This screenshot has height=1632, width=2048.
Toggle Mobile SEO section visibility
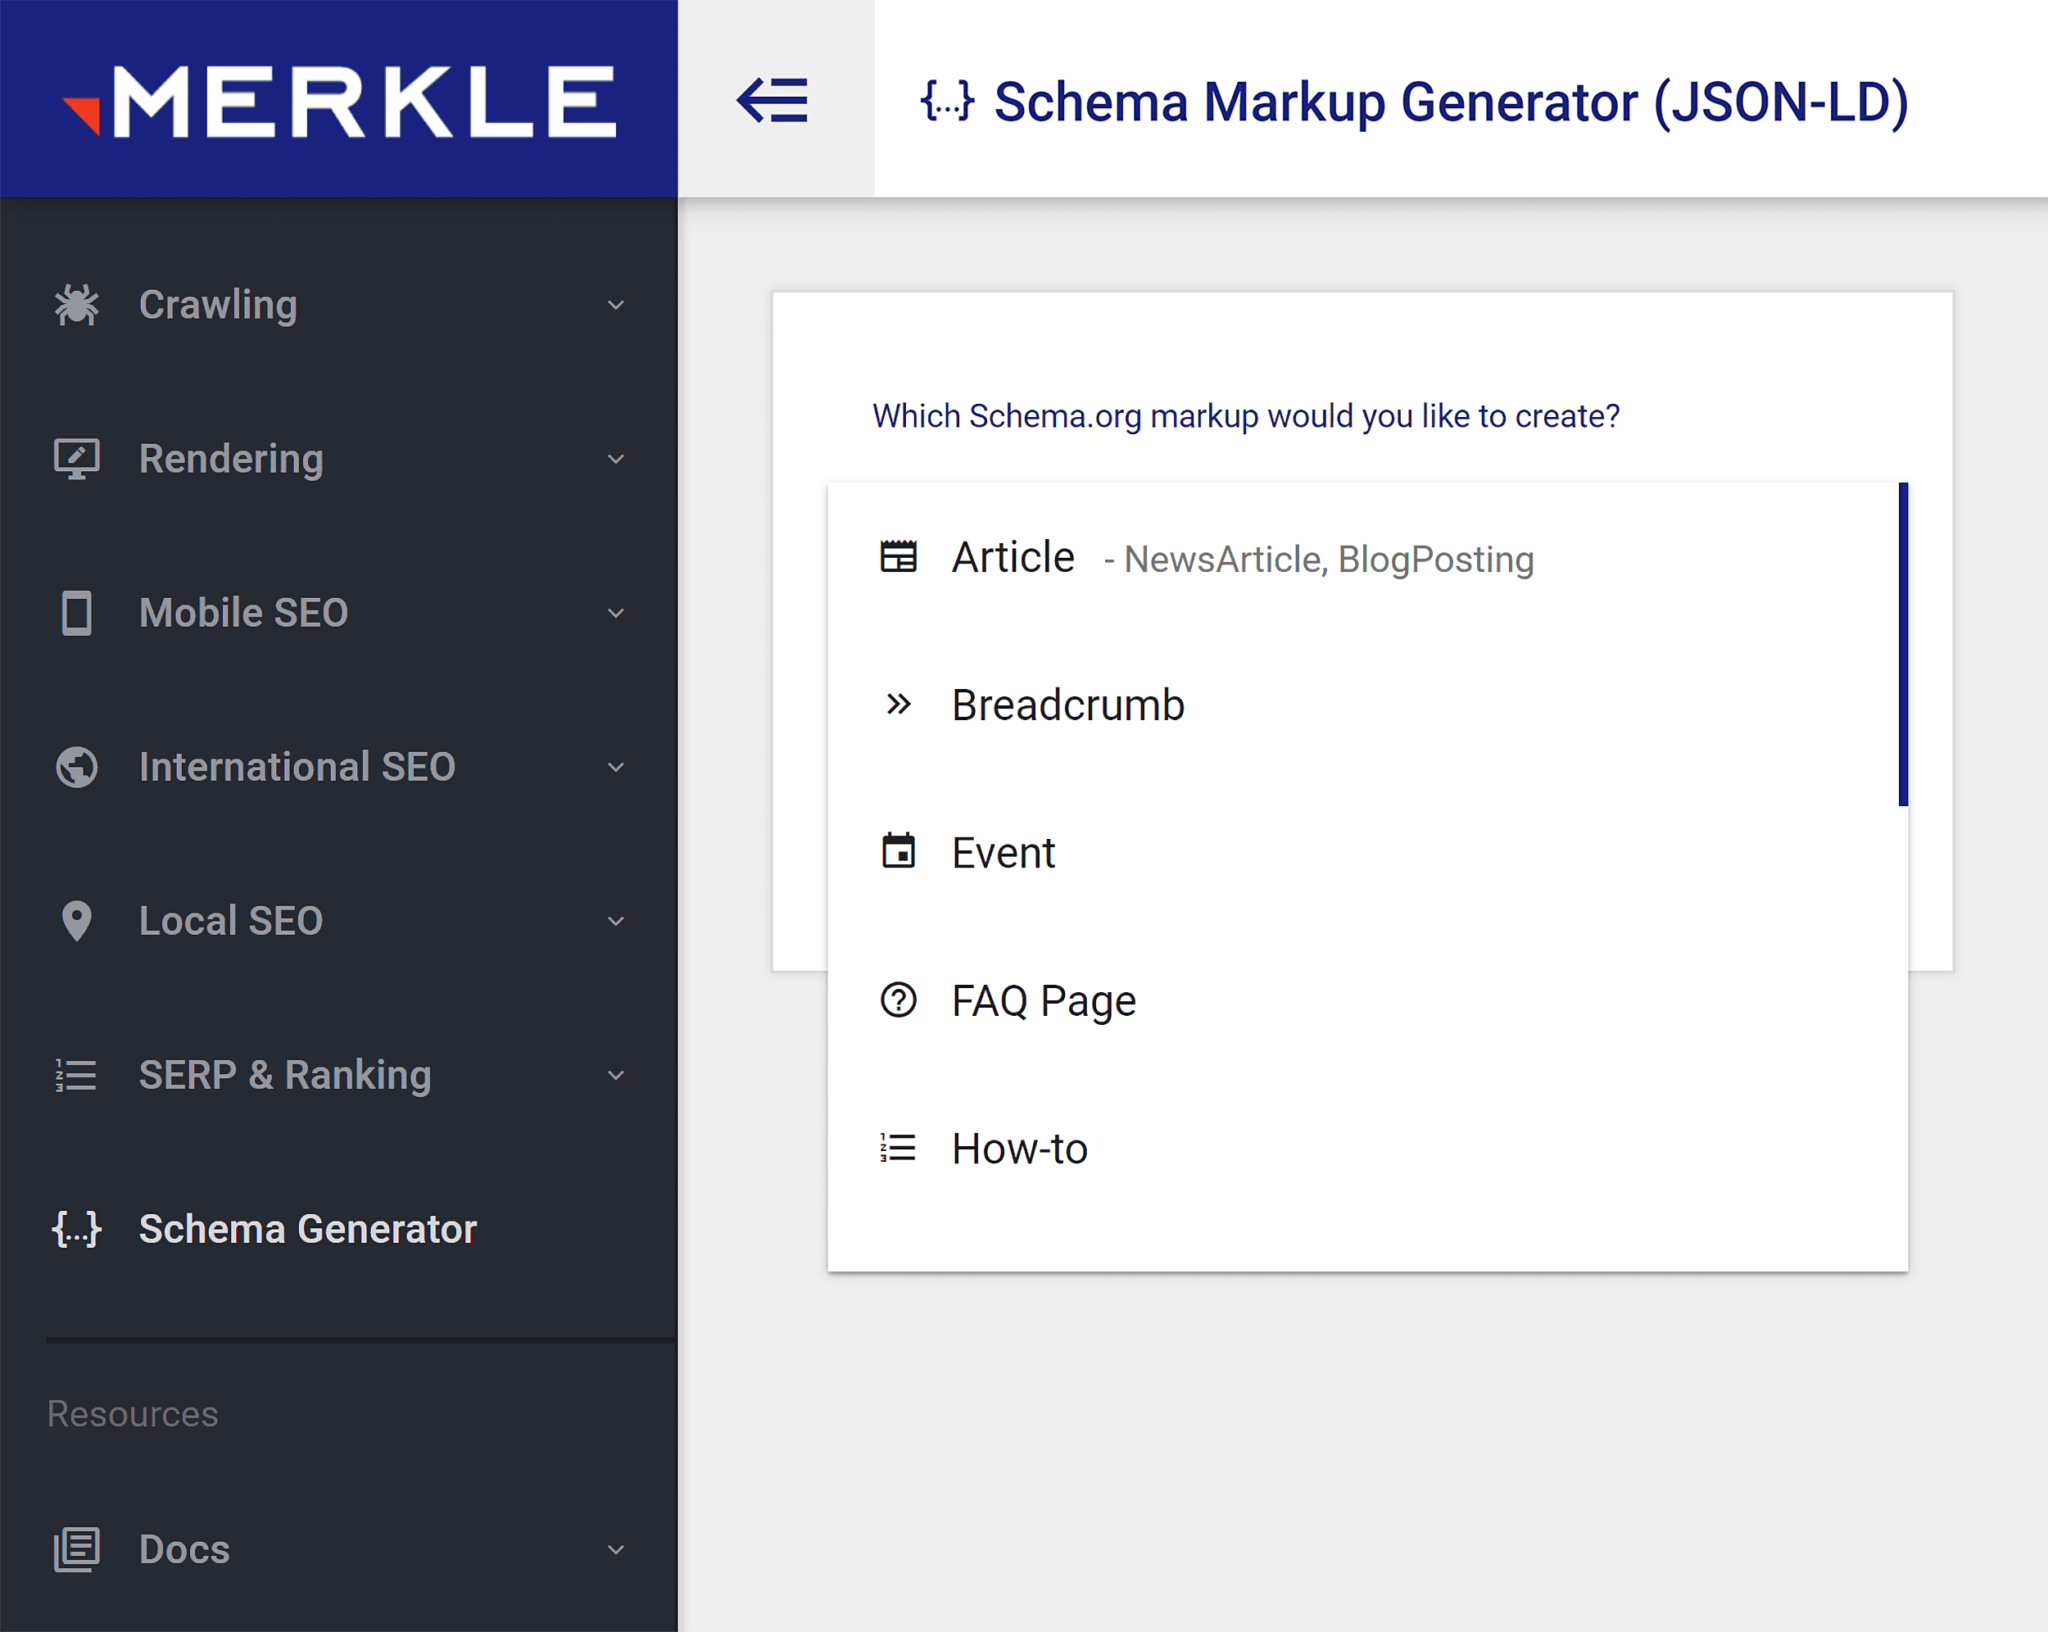[340, 611]
